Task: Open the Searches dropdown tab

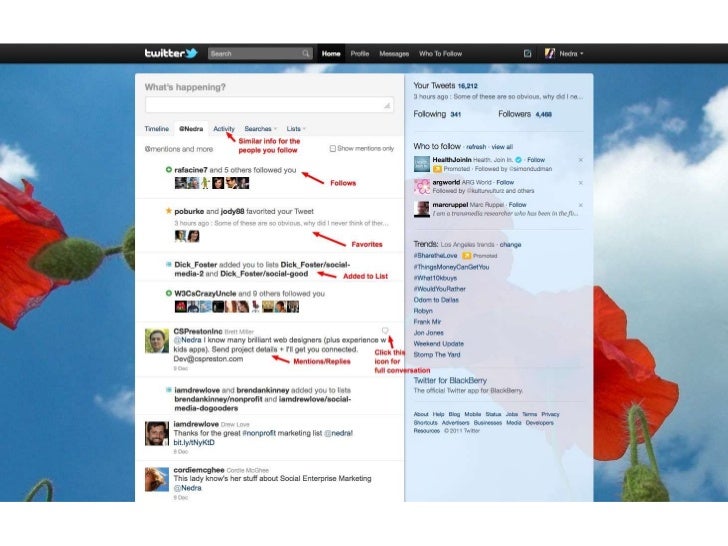Action: pyautogui.click(x=260, y=129)
